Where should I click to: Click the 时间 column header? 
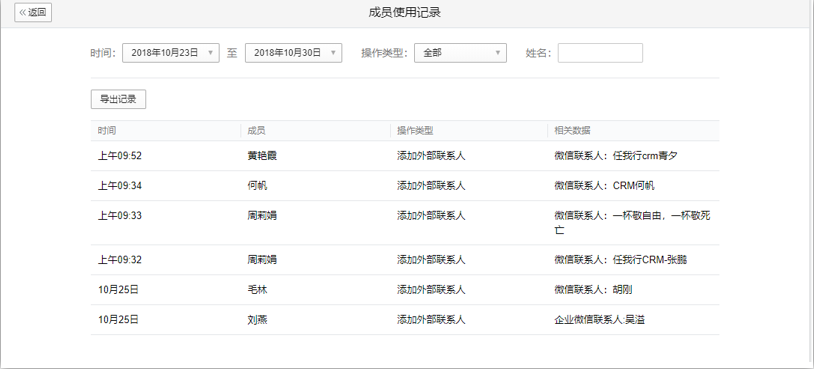tap(107, 131)
